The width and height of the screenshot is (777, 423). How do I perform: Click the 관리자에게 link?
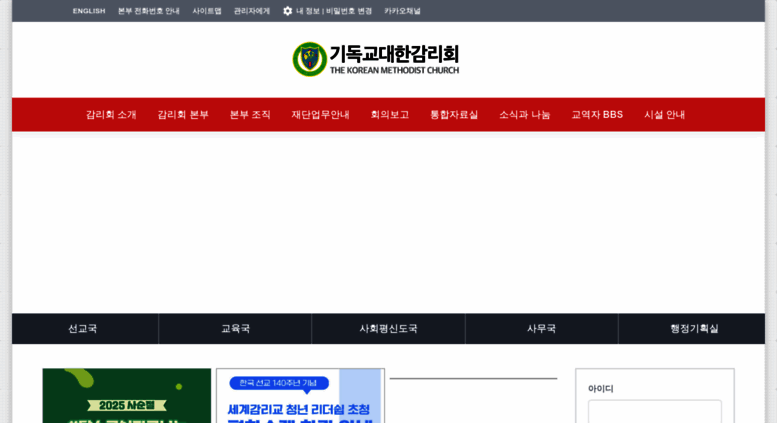pos(252,11)
